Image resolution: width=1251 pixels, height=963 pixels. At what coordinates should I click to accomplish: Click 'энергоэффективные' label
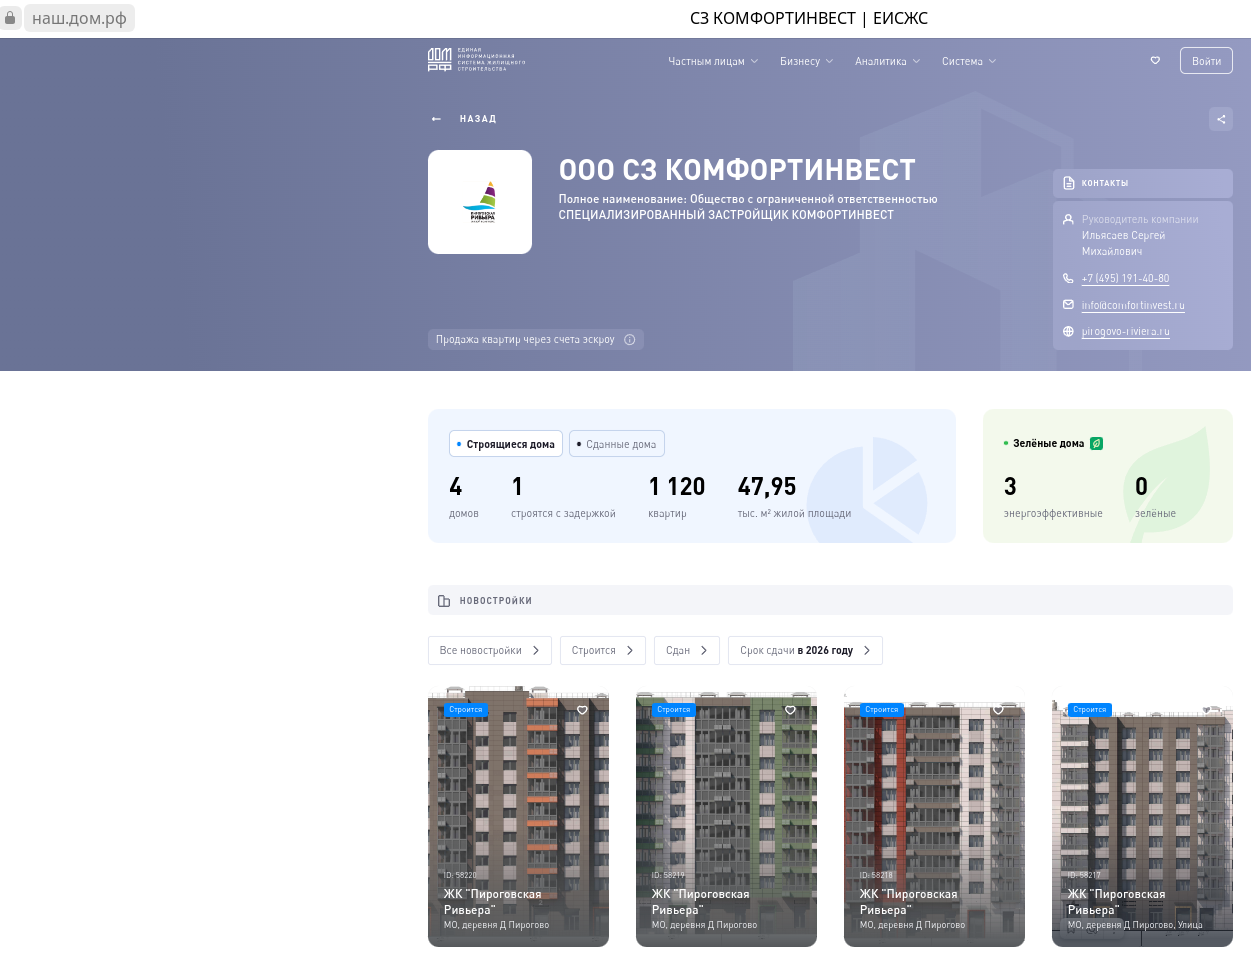point(1053,514)
